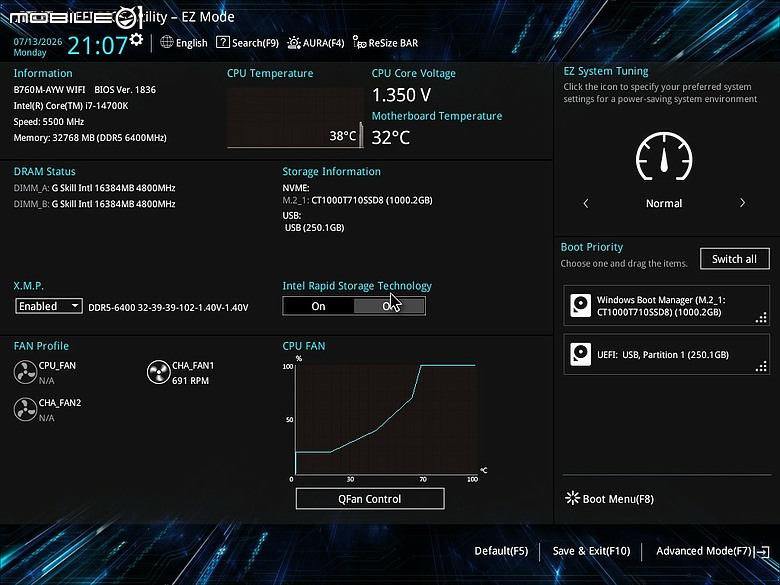
Task: Click the 21:07 clock display
Action: tap(98, 45)
